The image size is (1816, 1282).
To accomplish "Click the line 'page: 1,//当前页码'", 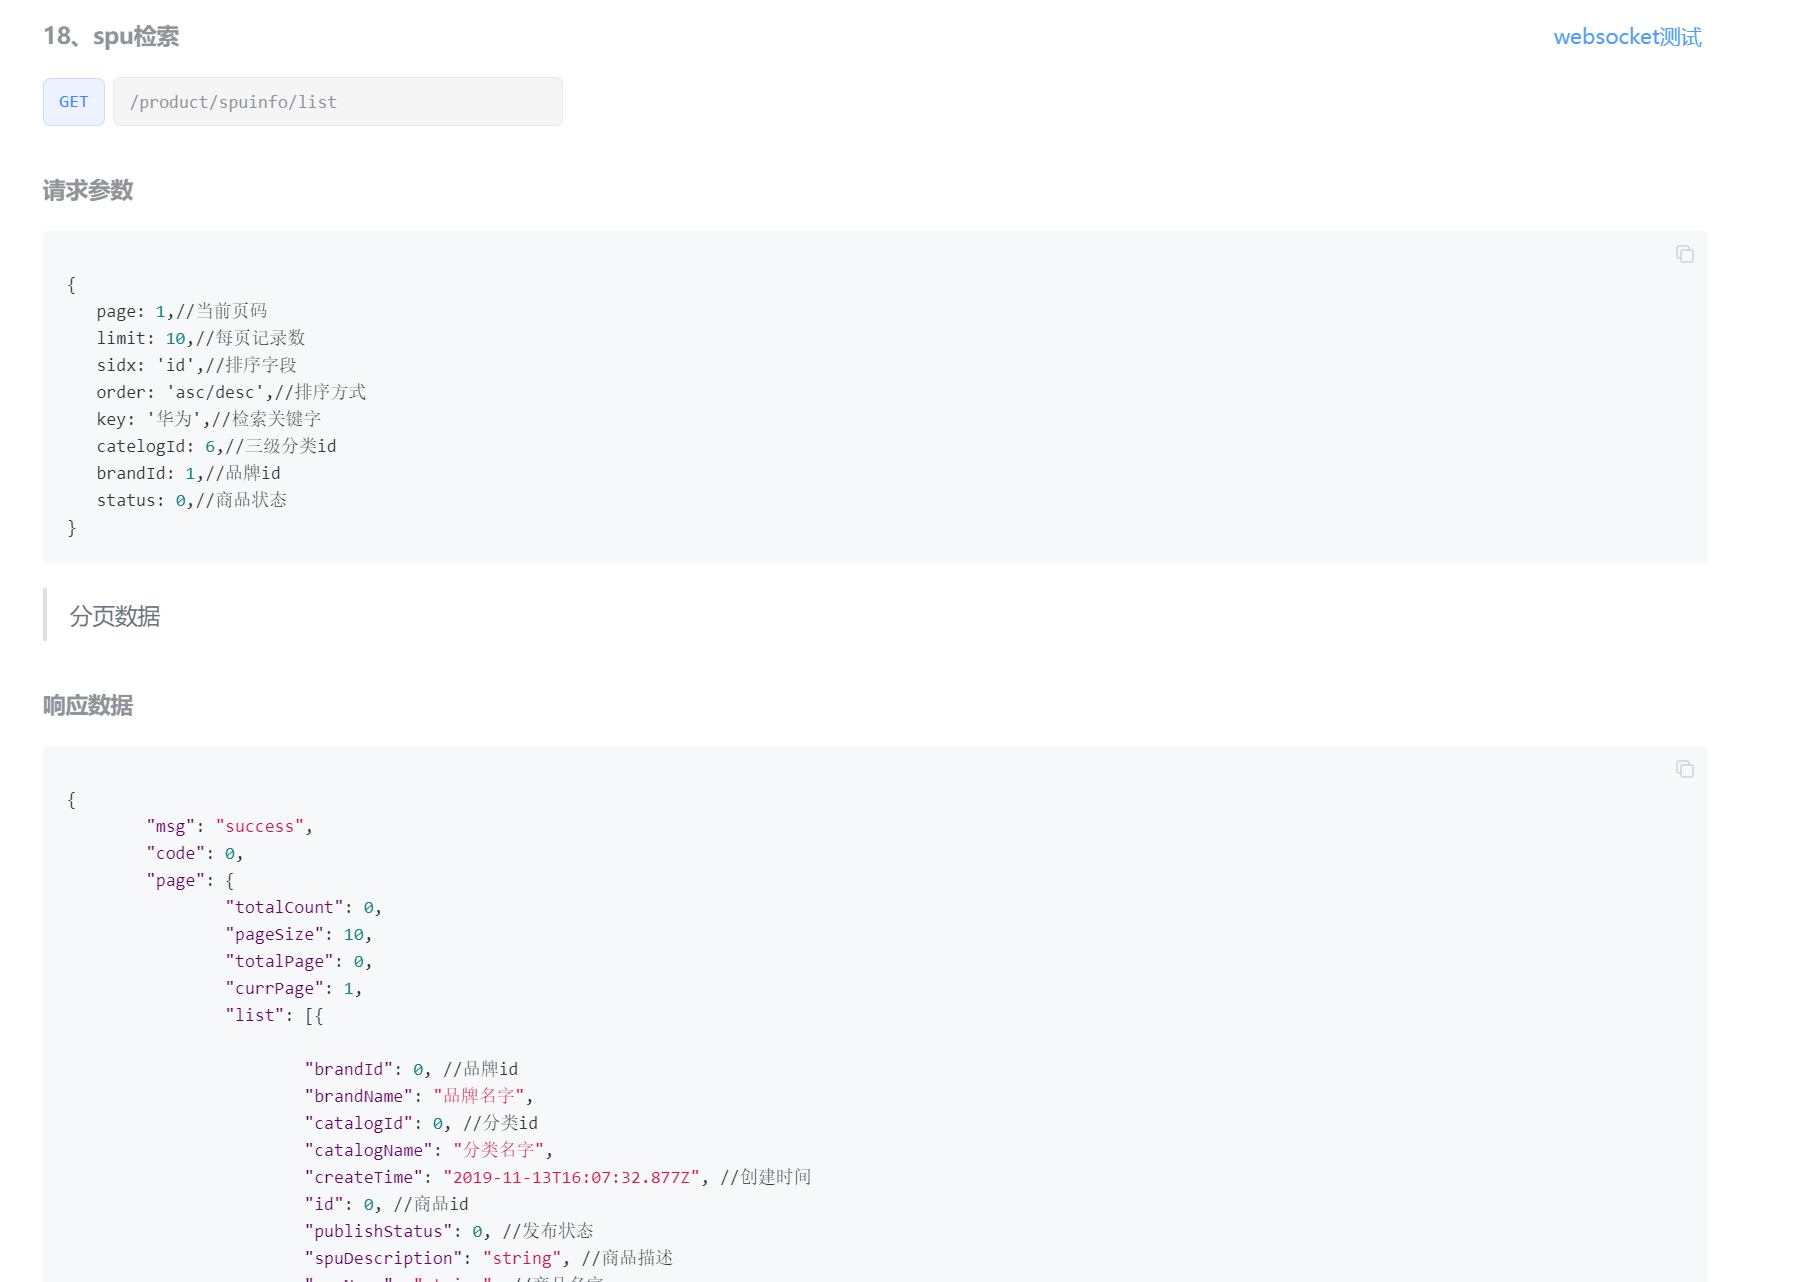I will (x=182, y=311).
